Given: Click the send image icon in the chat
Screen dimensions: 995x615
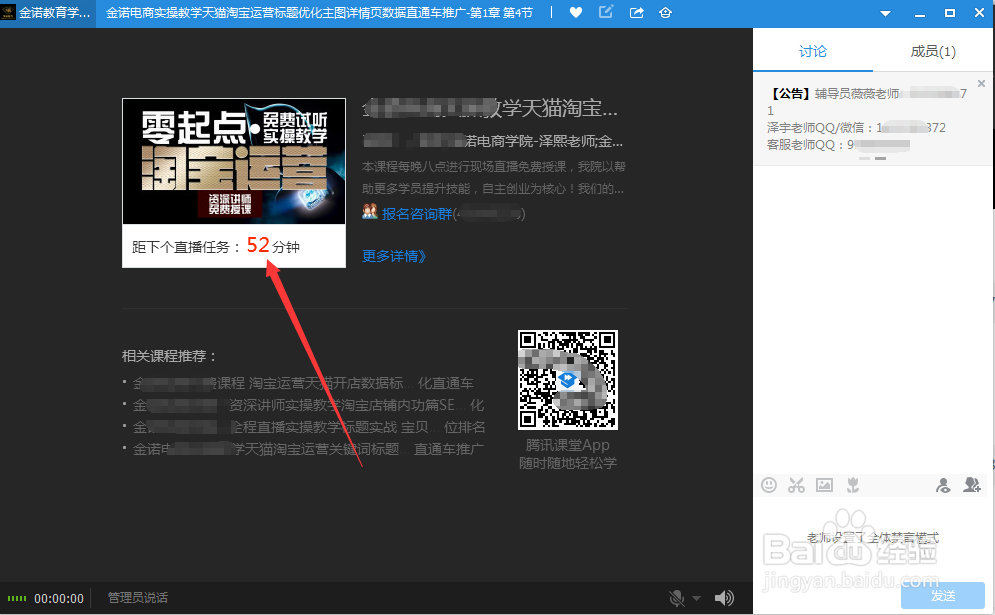Looking at the screenshot, I should [x=824, y=484].
